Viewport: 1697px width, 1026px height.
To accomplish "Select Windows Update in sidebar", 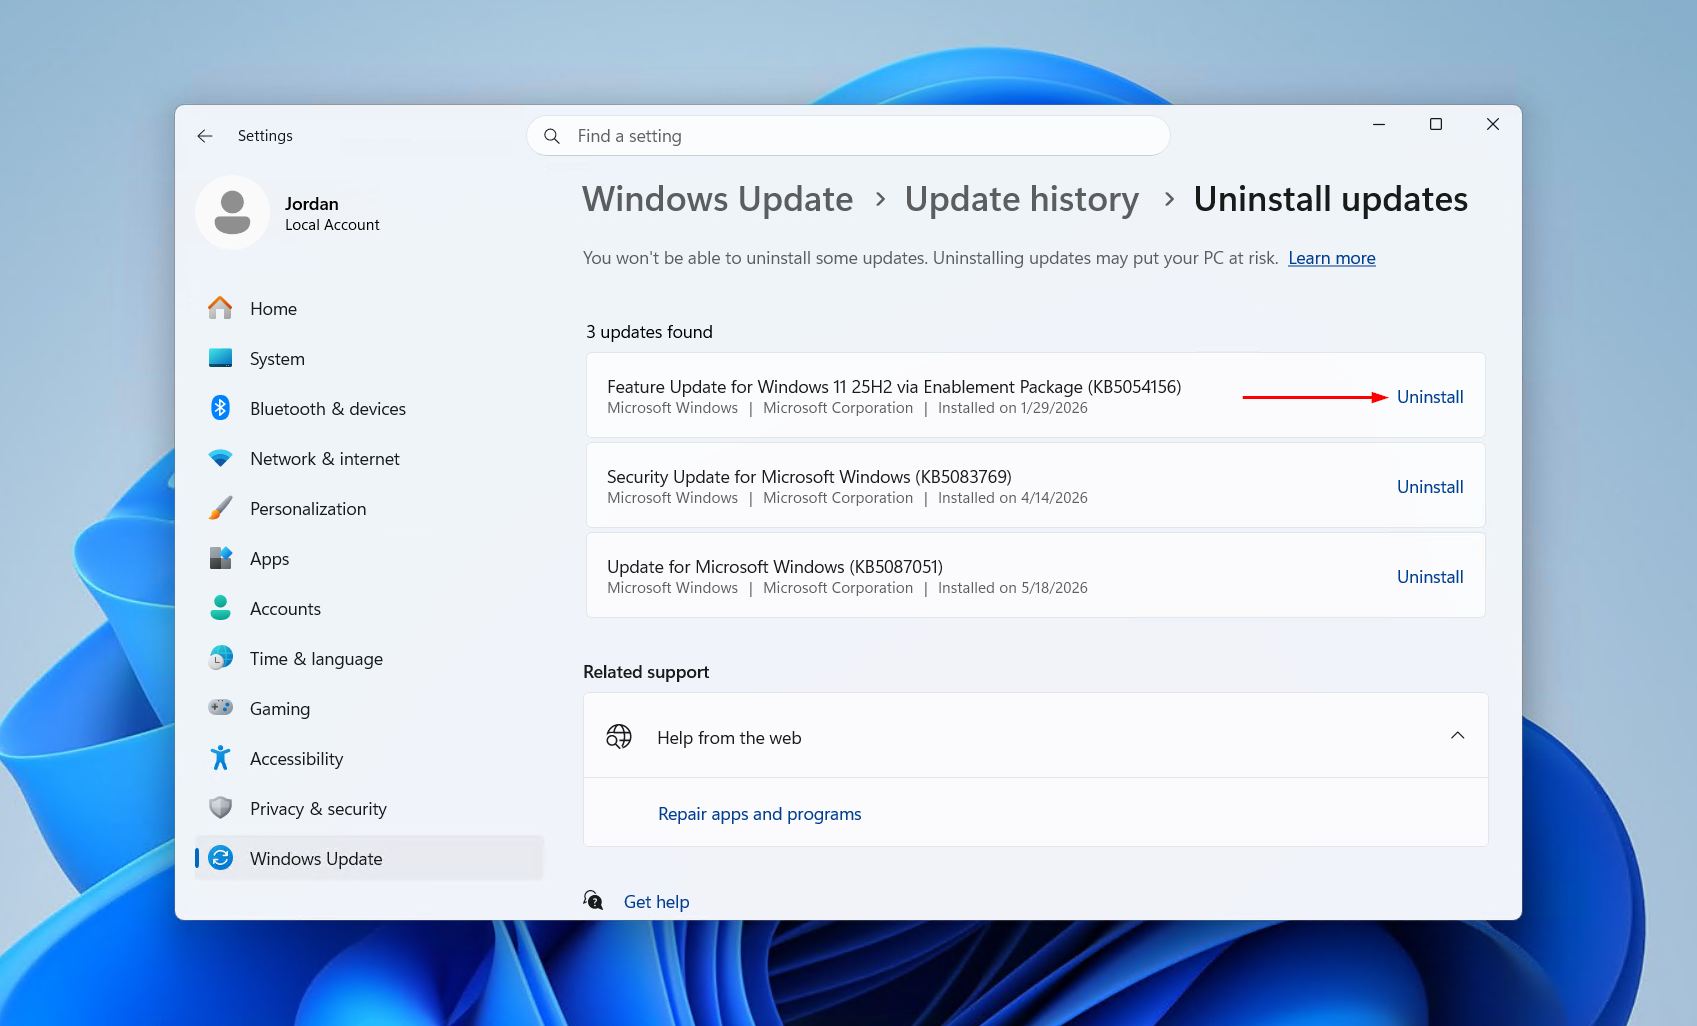I will click(x=369, y=858).
